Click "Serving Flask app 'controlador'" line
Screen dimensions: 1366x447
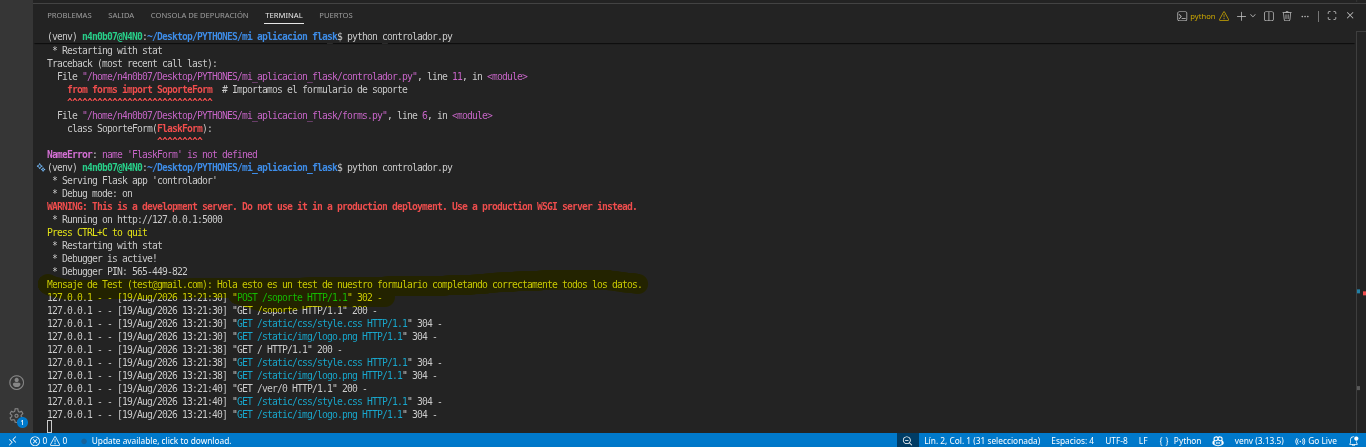[134, 180]
